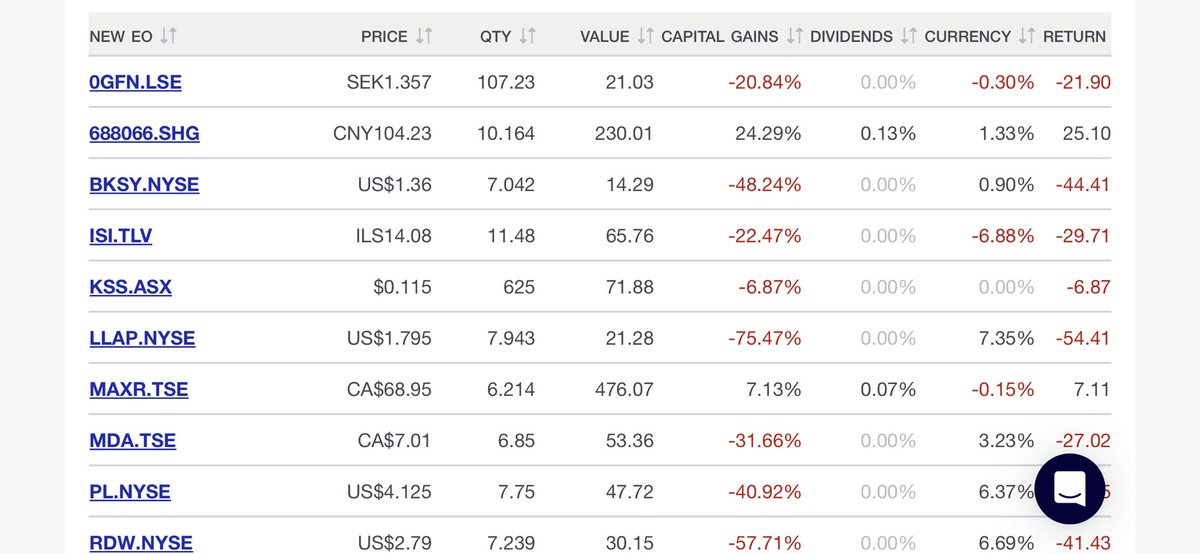
Task: Click the value 53.36
Action: click(630, 440)
